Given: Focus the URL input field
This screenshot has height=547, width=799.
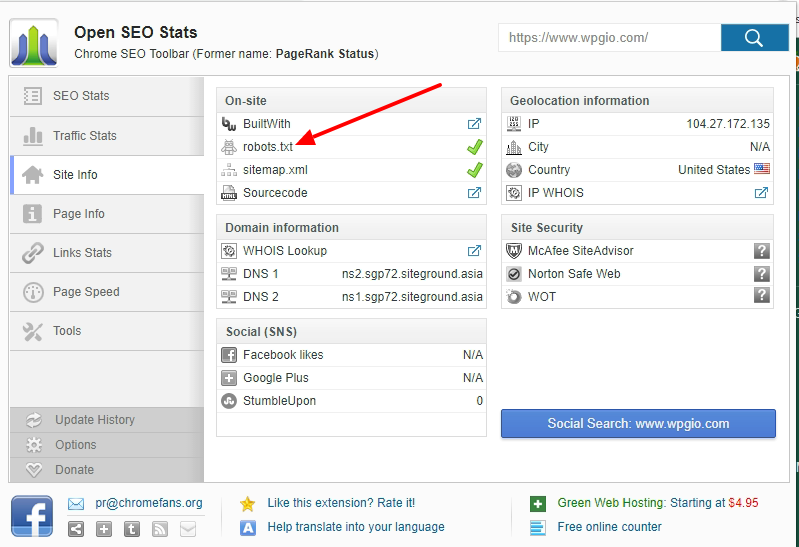Looking at the screenshot, I should 609,38.
